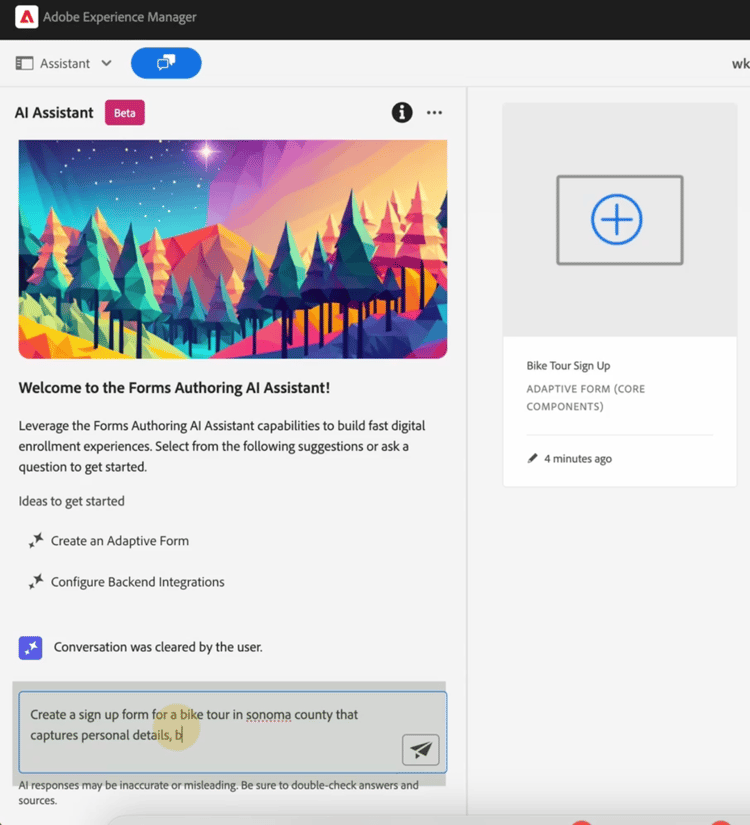Viewport: 750px width, 825px height.
Task: Click the plus create thumbnail on form card
Action: pos(619,220)
